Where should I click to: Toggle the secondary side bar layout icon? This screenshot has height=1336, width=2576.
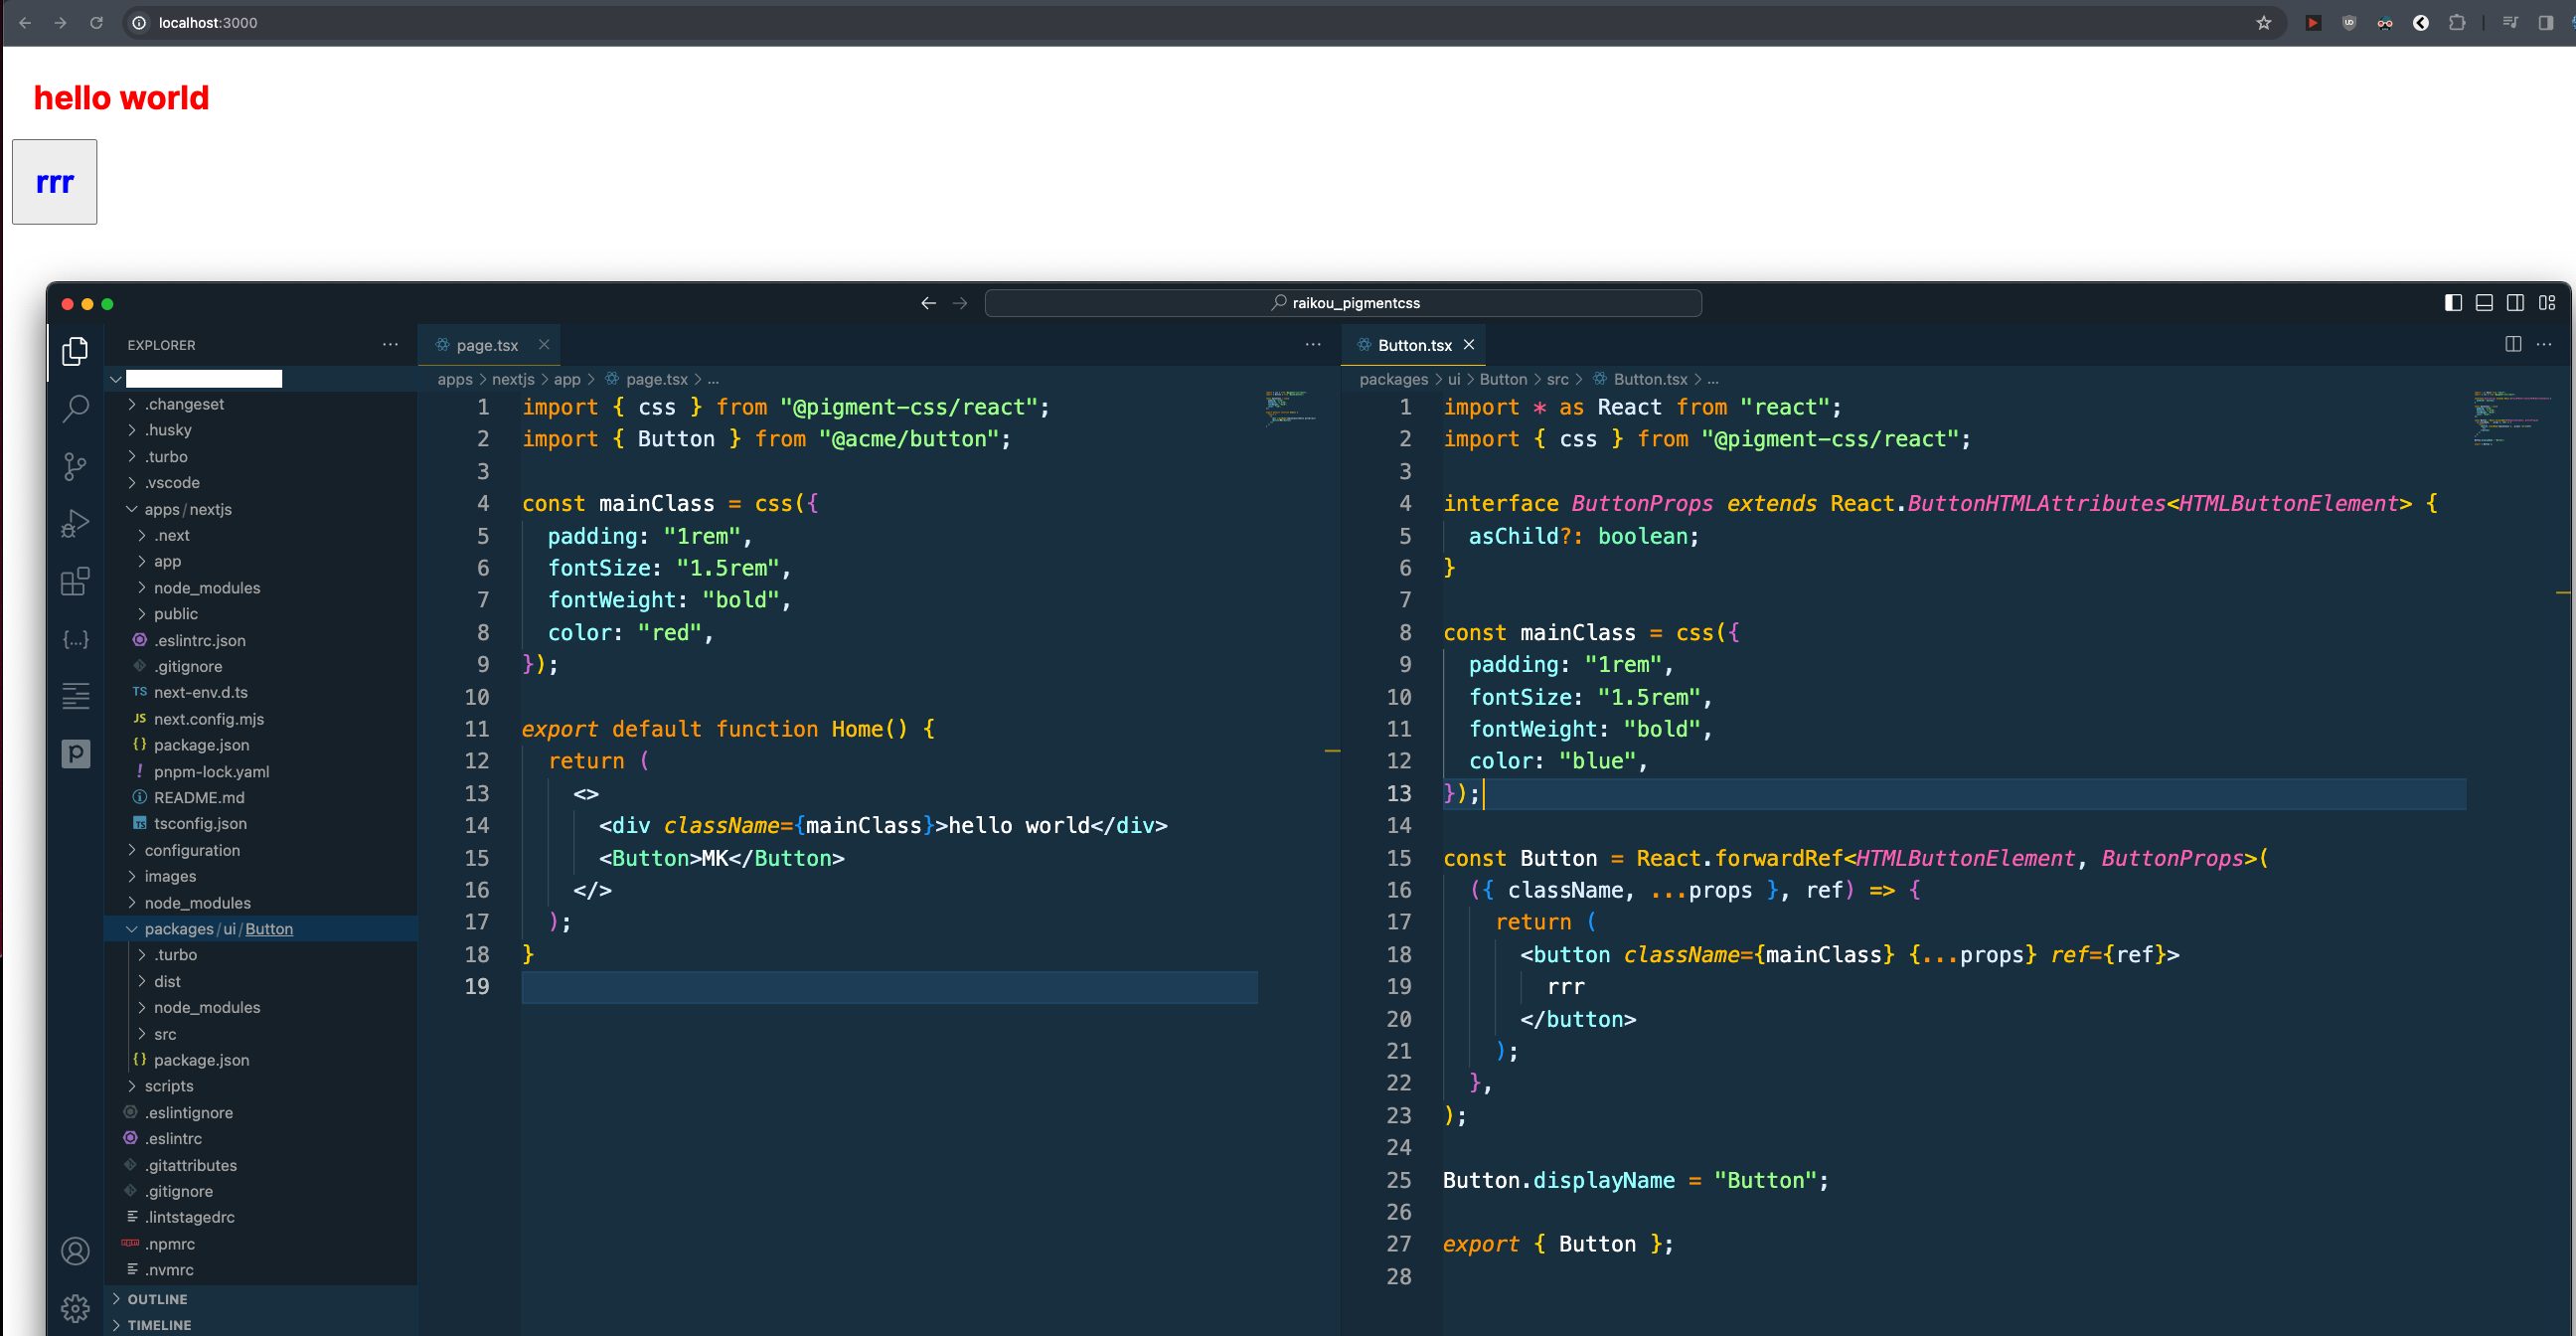[x=2515, y=303]
